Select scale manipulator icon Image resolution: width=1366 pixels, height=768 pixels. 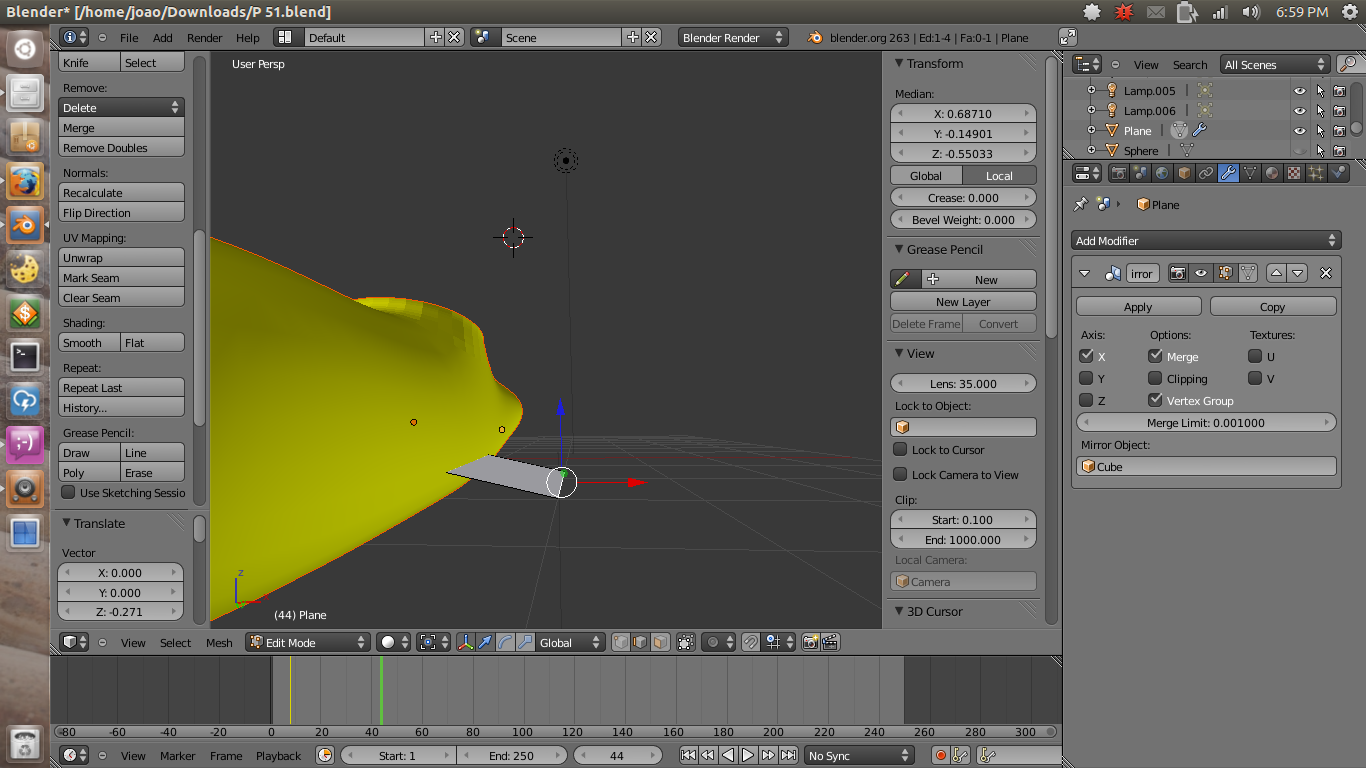click(524, 642)
